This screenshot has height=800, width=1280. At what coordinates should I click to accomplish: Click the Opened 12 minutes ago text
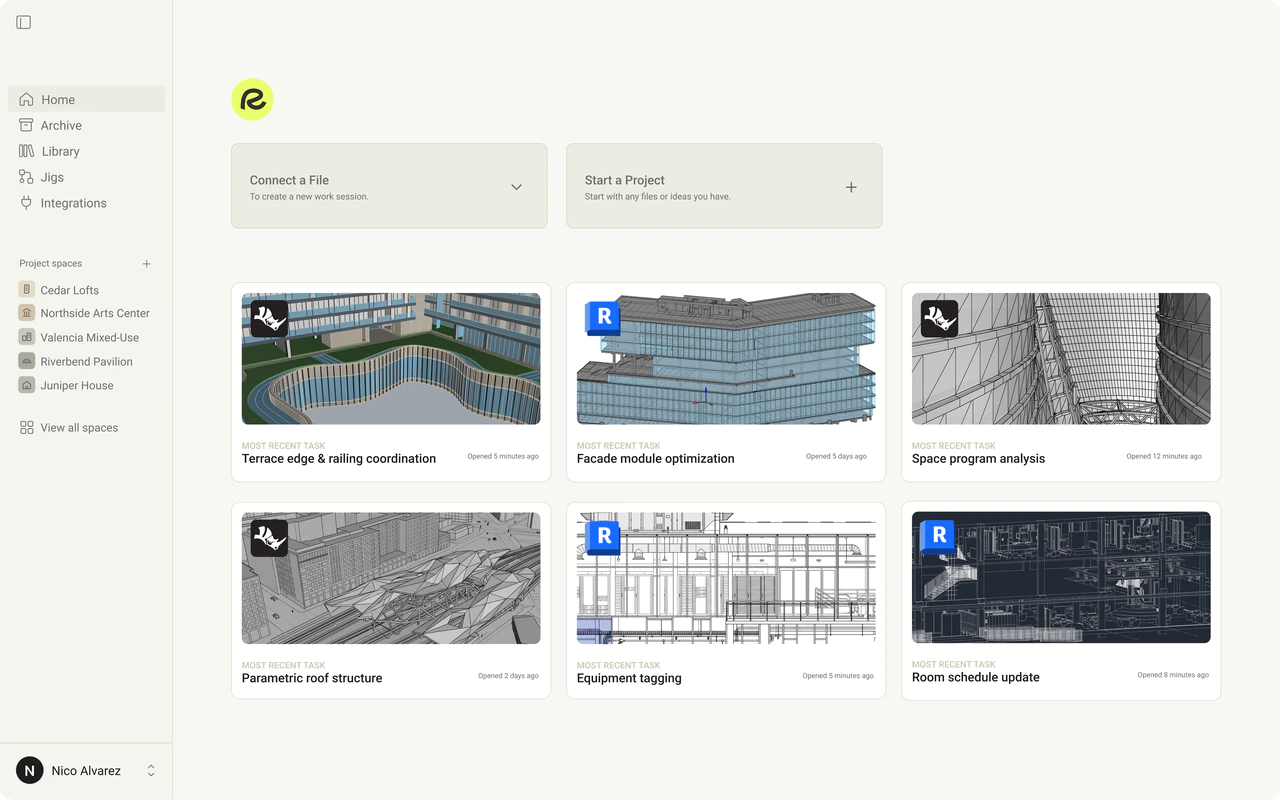coord(1164,456)
